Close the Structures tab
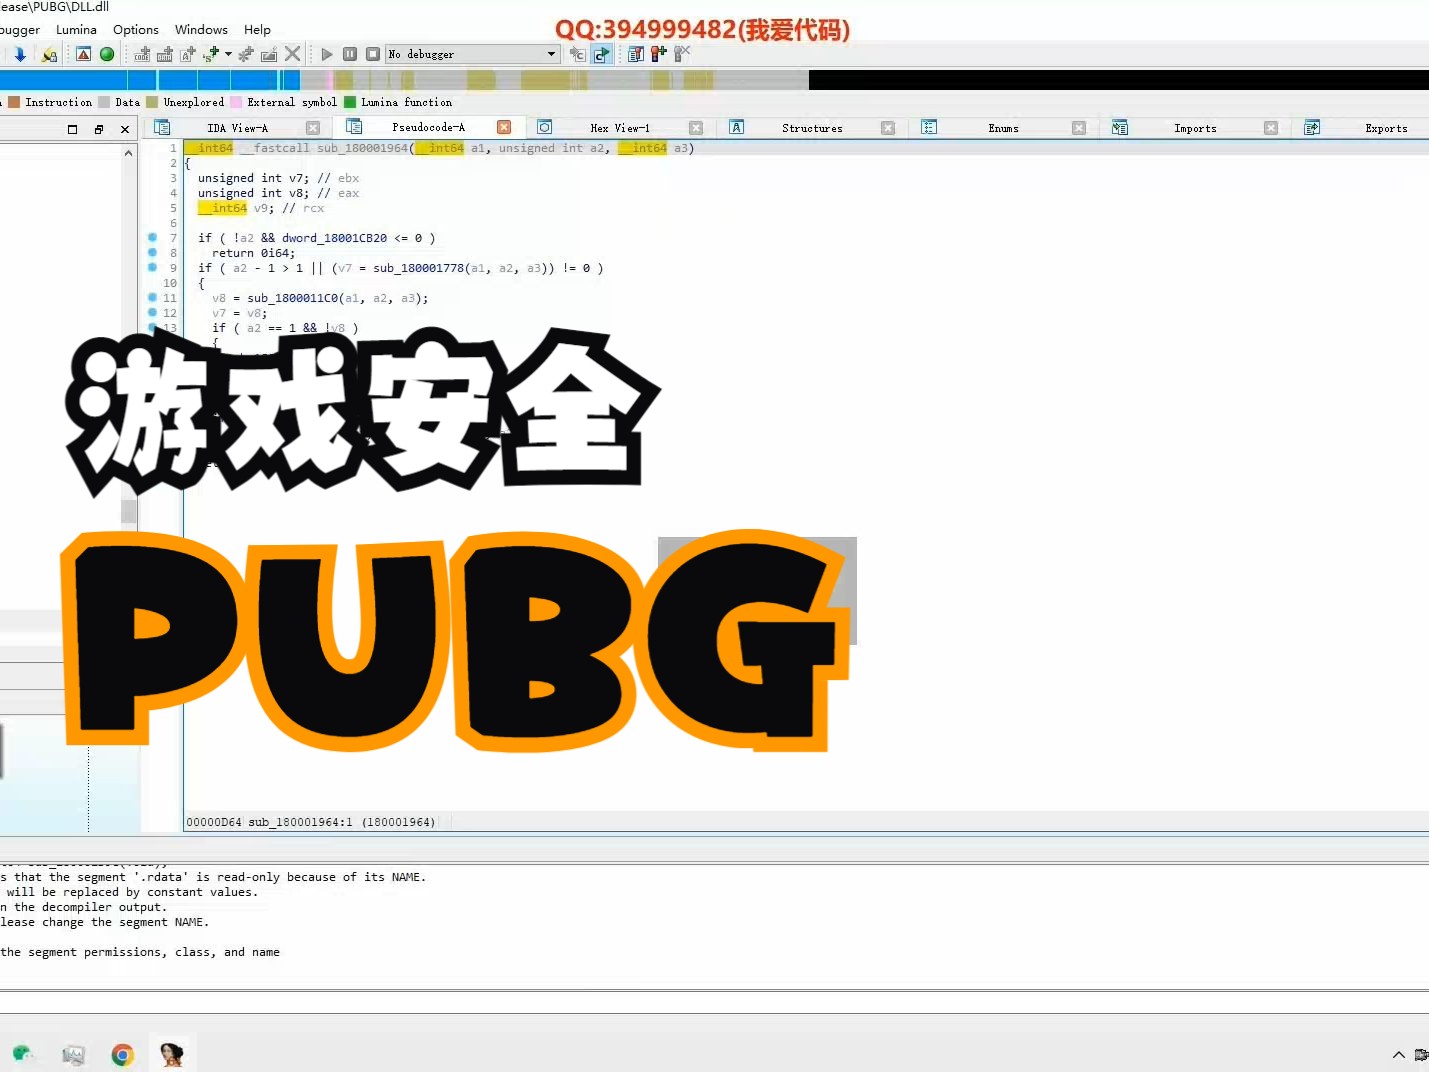 pyautogui.click(x=888, y=128)
